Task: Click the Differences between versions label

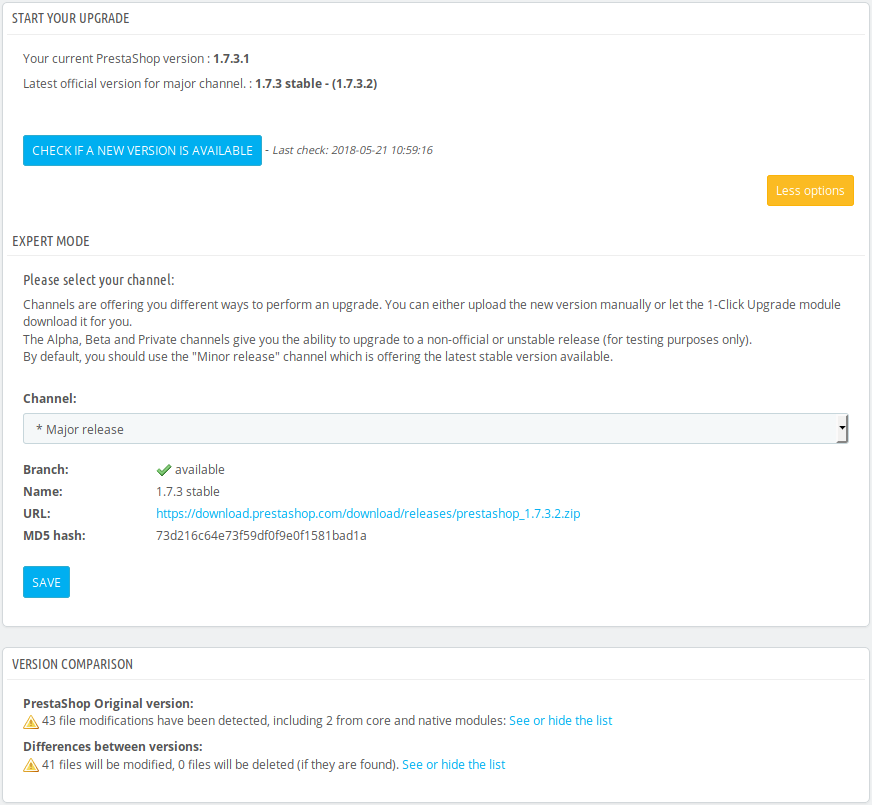Action: (113, 747)
